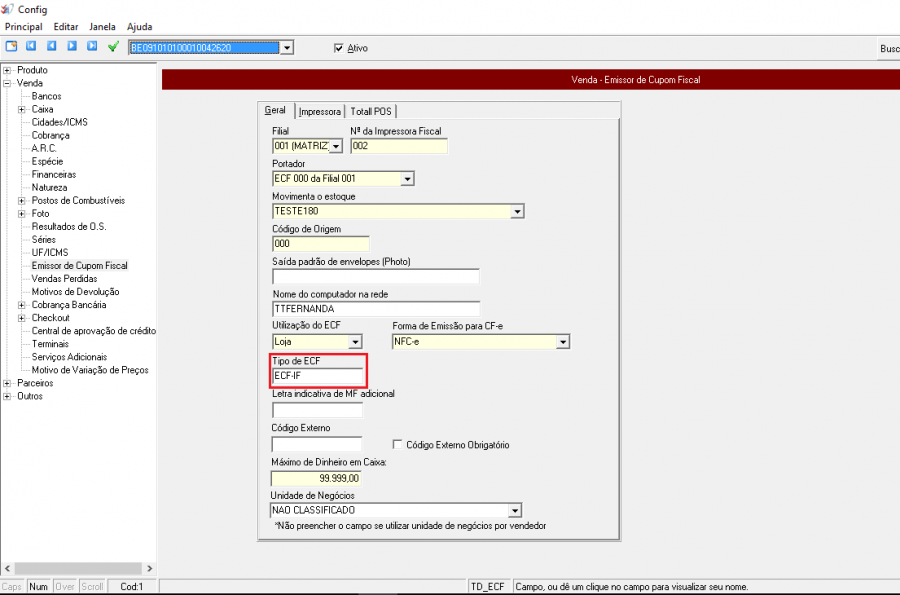900x595 pixels.
Task: Click the Tipo de ECF input field
Action: click(x=317, y=375)
